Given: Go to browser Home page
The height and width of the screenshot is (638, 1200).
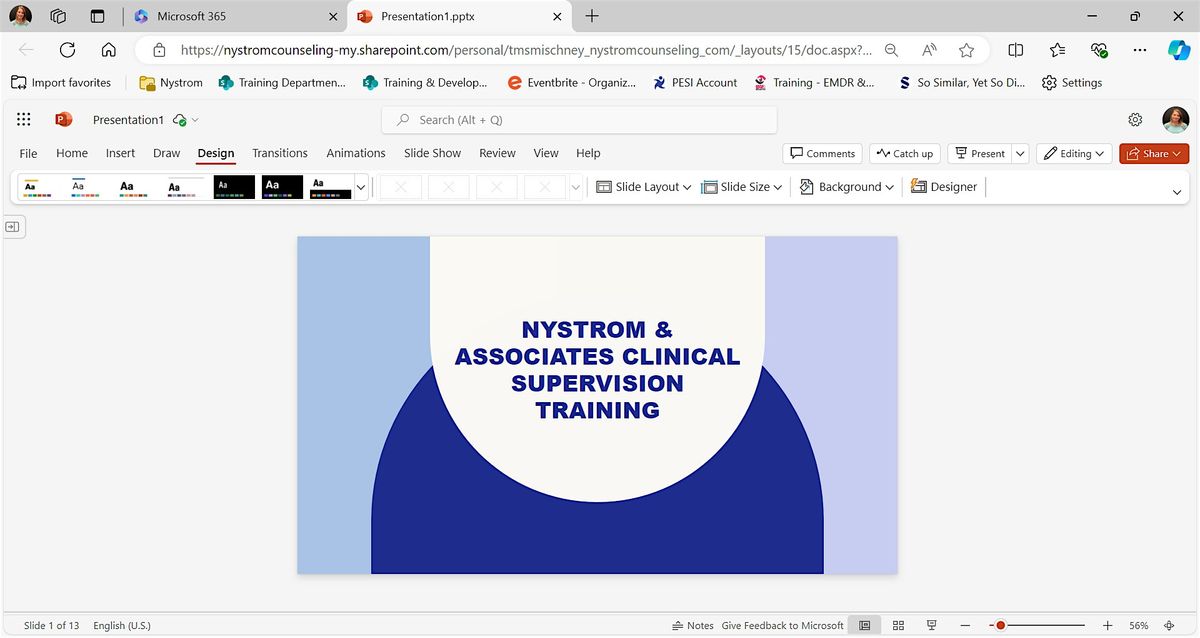Looking at the screenshot, I should tap(109, 49).
